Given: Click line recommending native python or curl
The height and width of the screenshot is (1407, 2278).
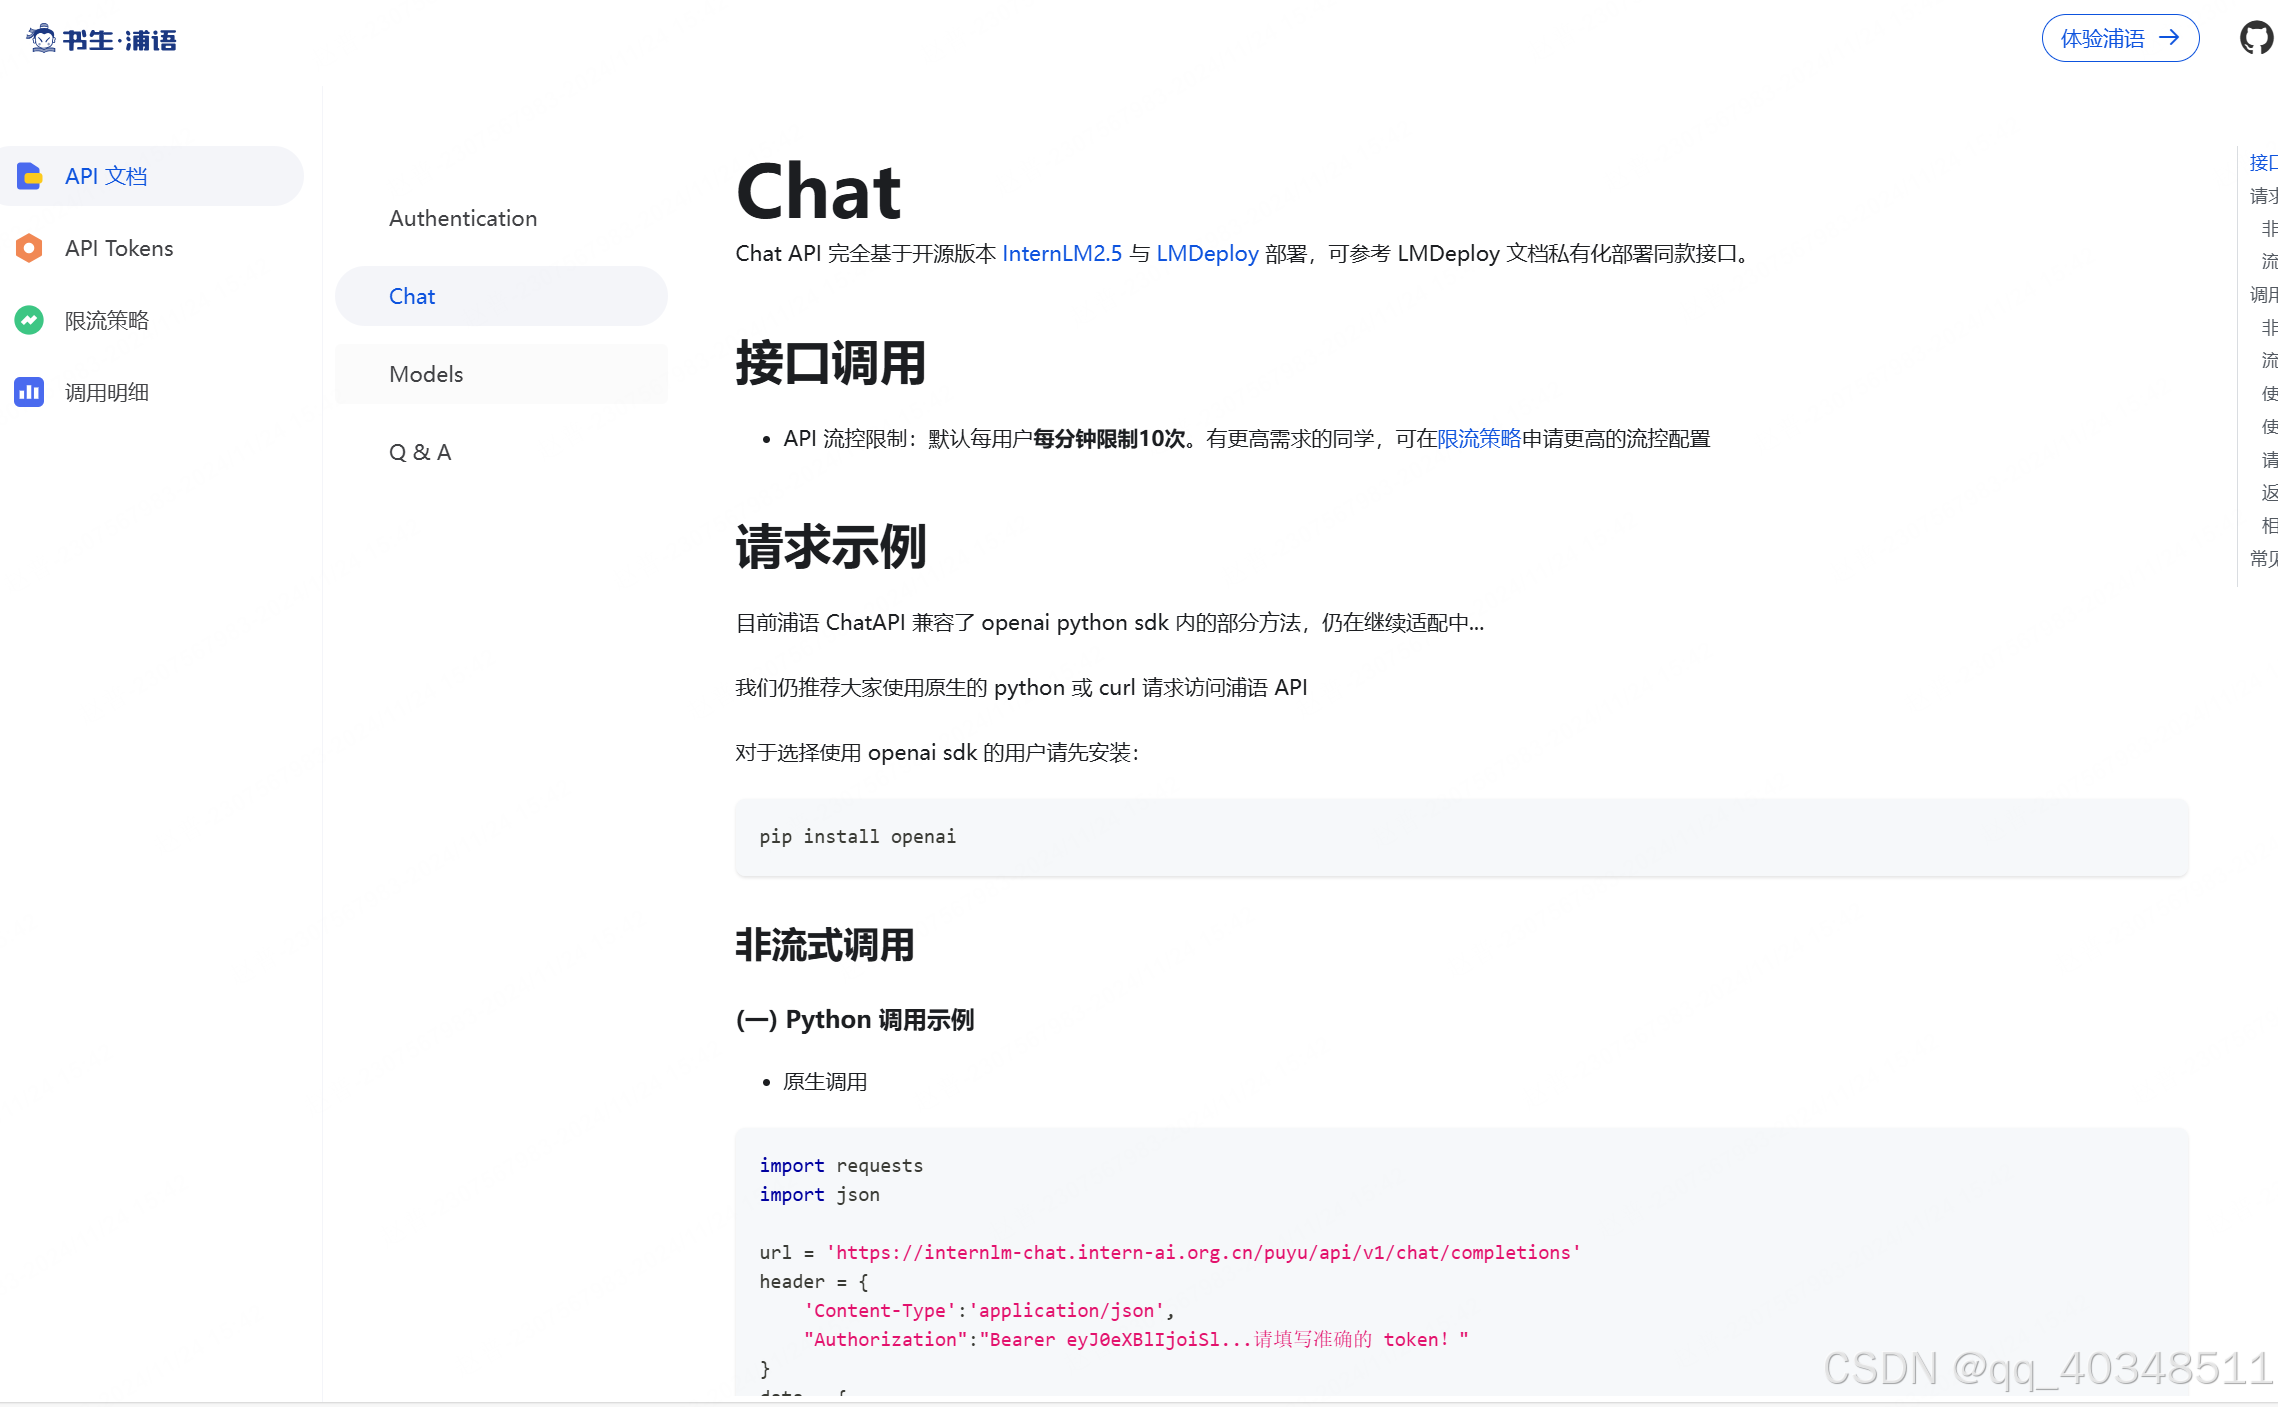Looking at the screenshot, I should tap(1022, 688).
